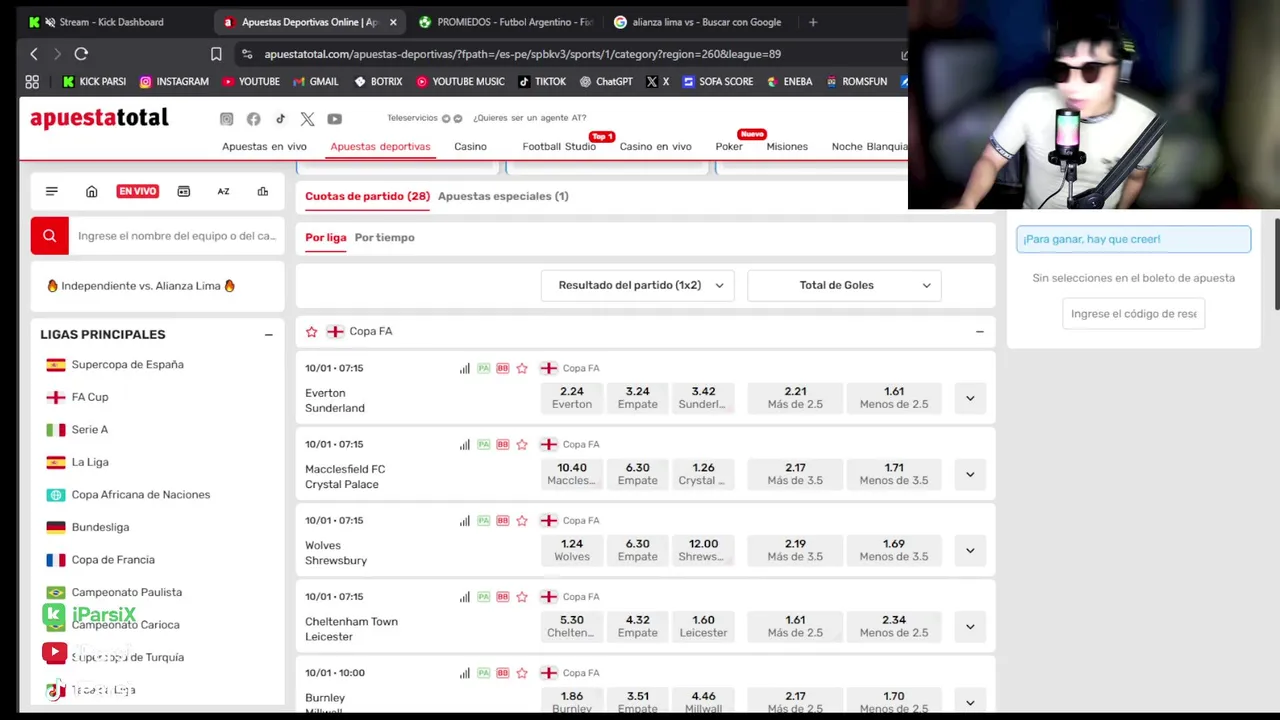Expand more markets for Macclesfield vs Crystal Palace

click(970, 474)
